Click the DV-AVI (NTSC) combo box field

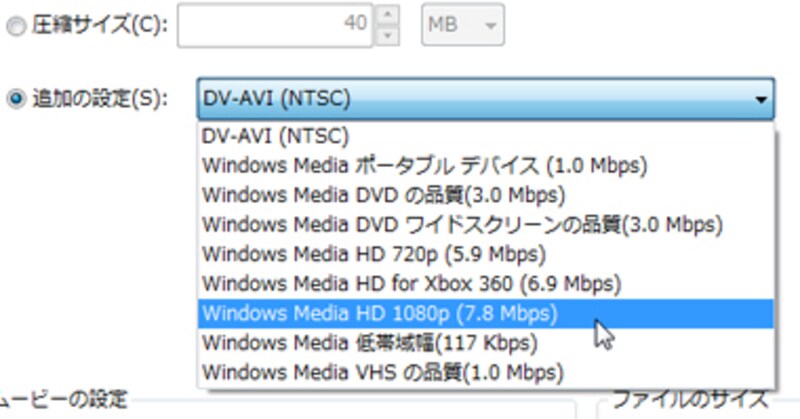tap(470, 100)
